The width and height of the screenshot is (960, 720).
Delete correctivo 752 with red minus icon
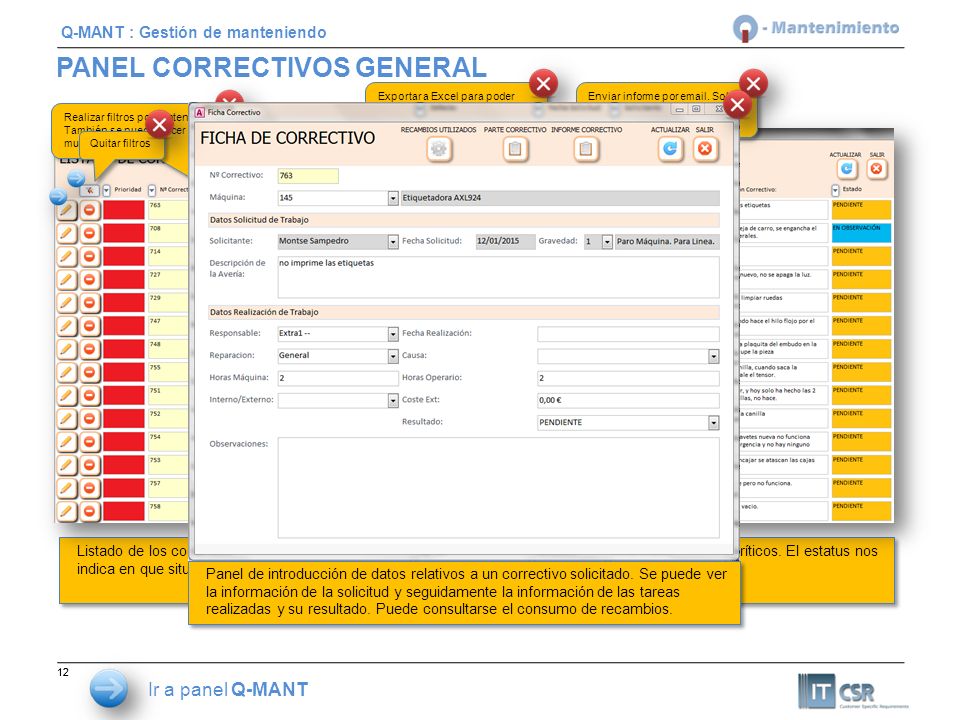point(90,419)
